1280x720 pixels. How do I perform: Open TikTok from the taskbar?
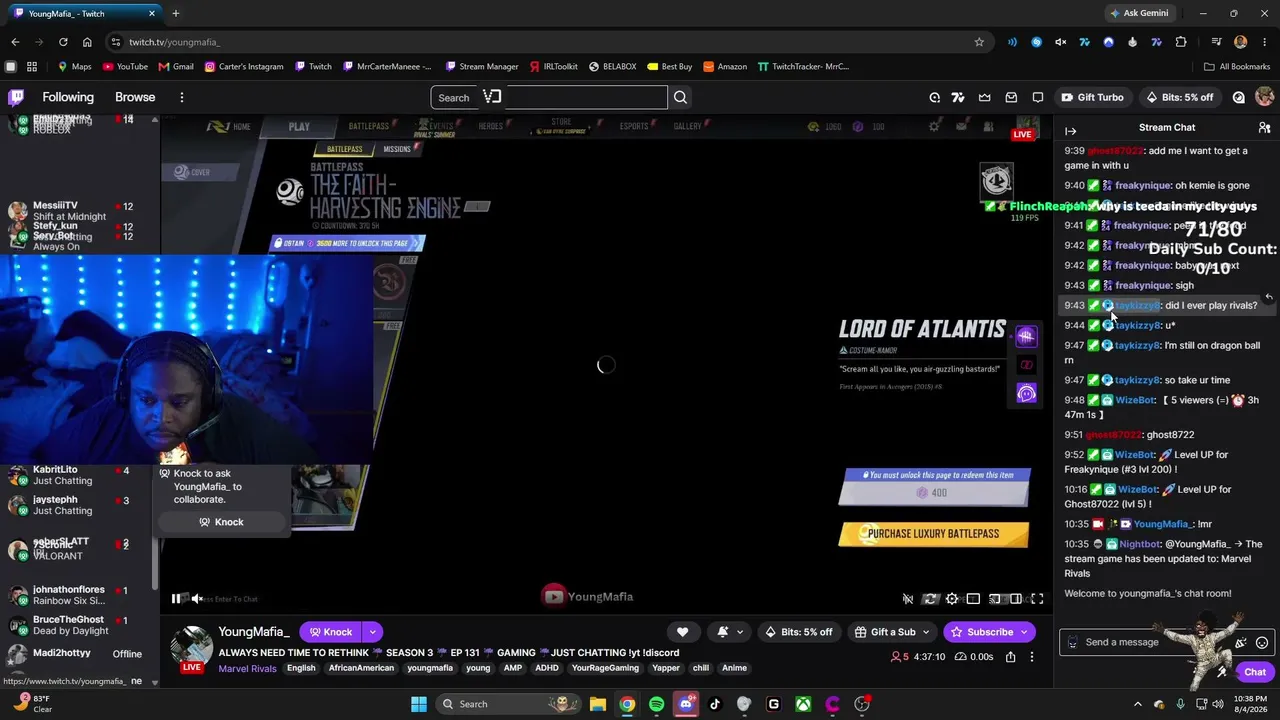coord(715,704)
